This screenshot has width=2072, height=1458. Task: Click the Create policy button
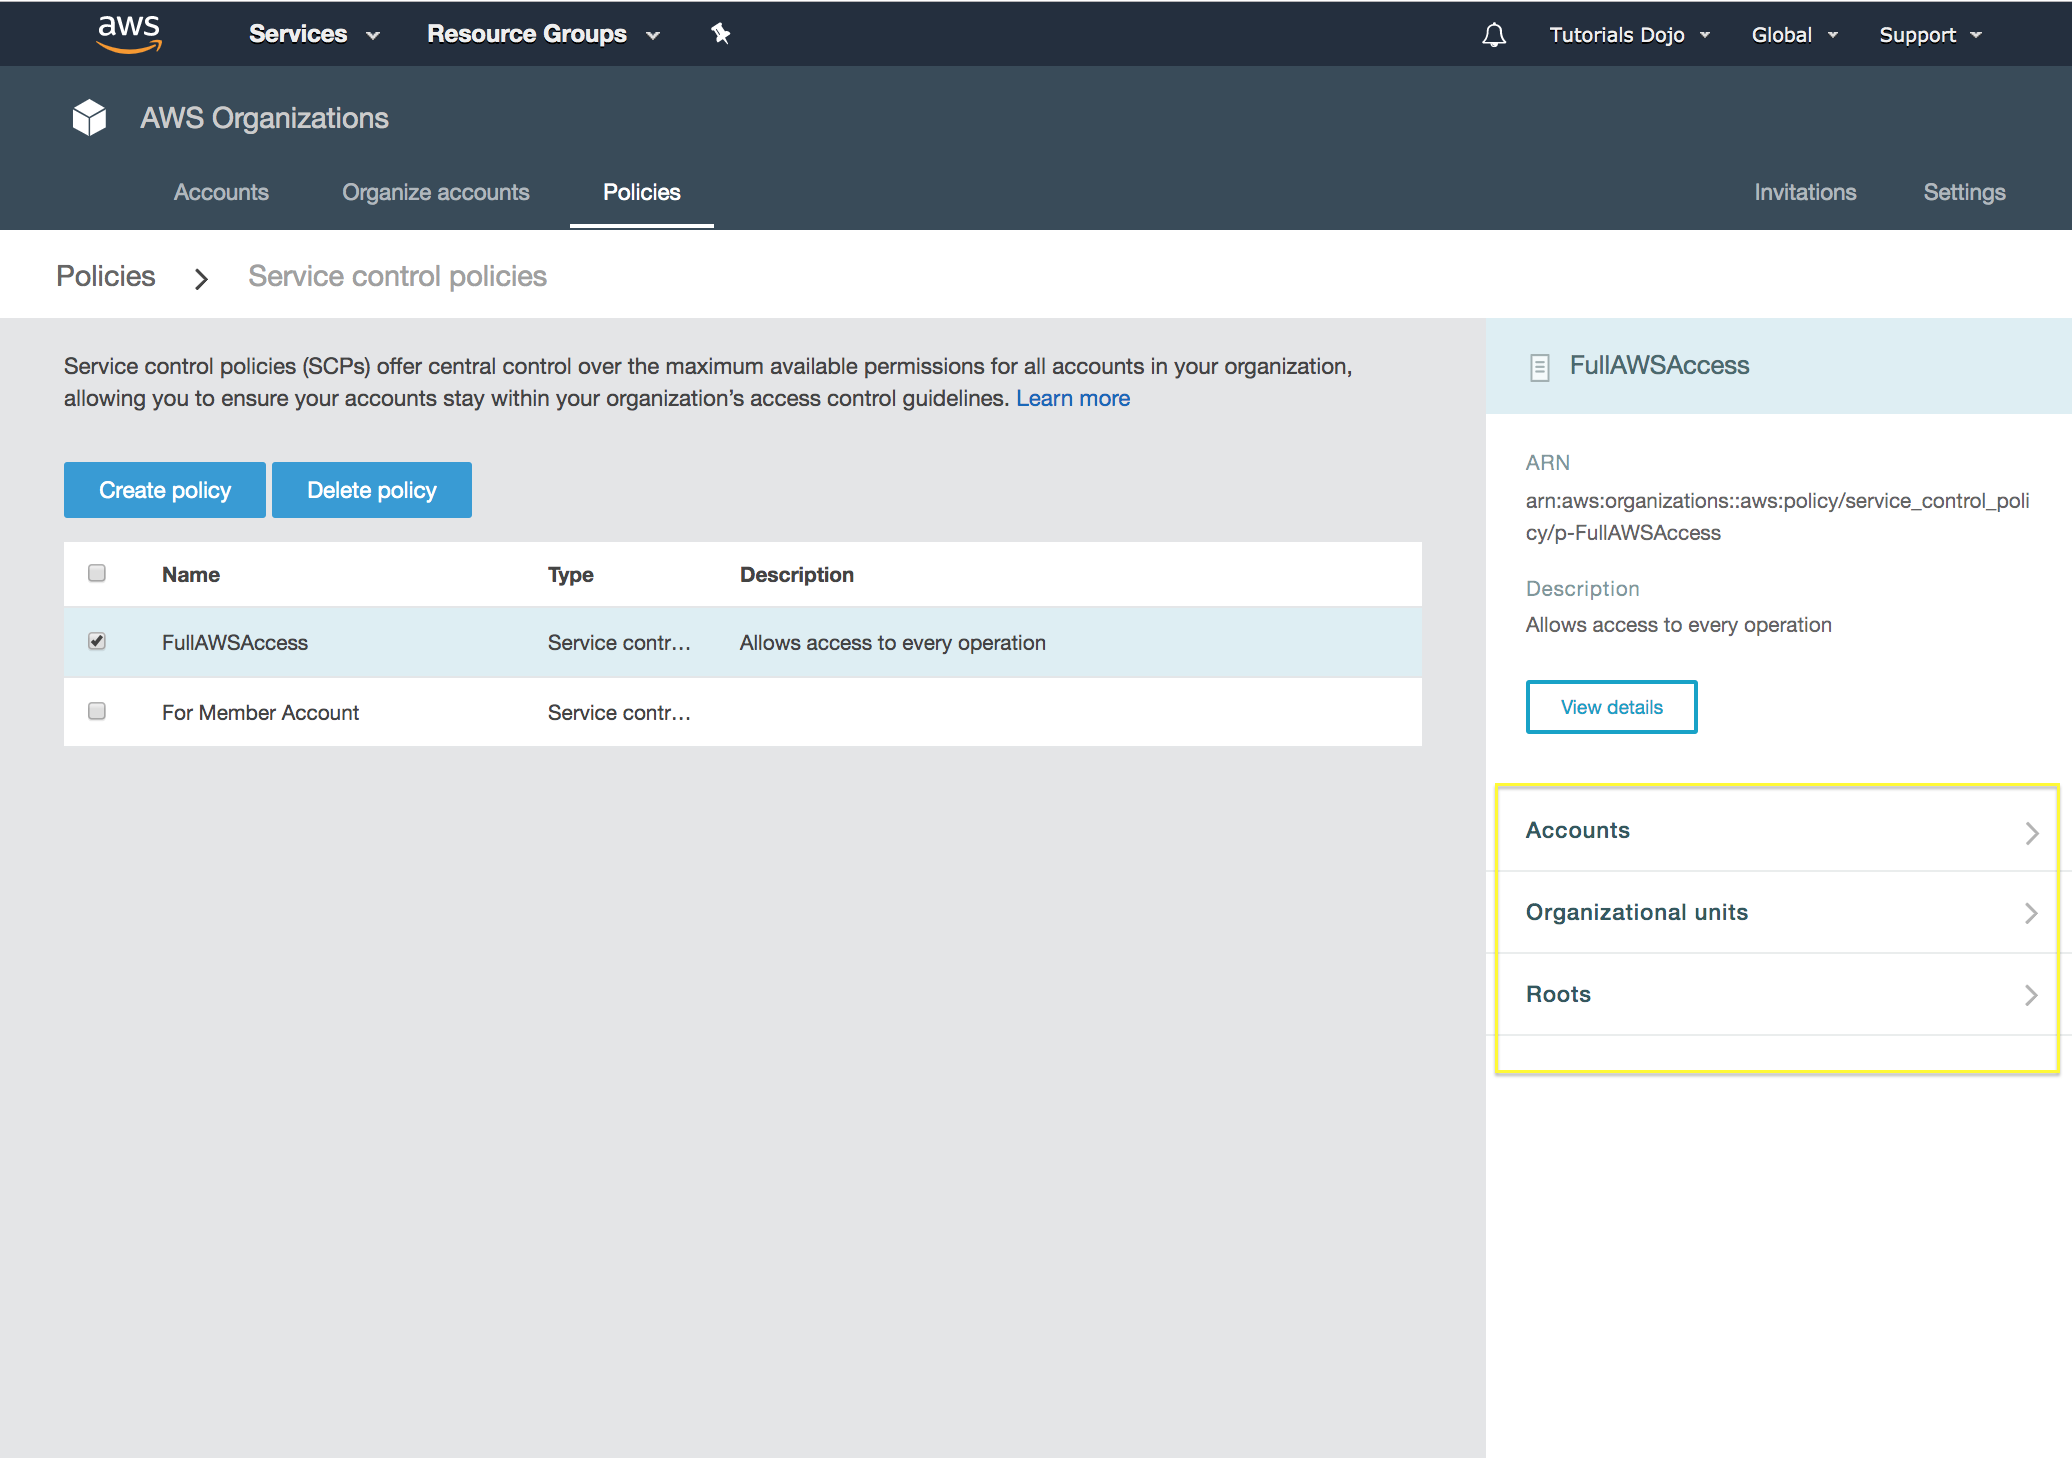(165, 490)
